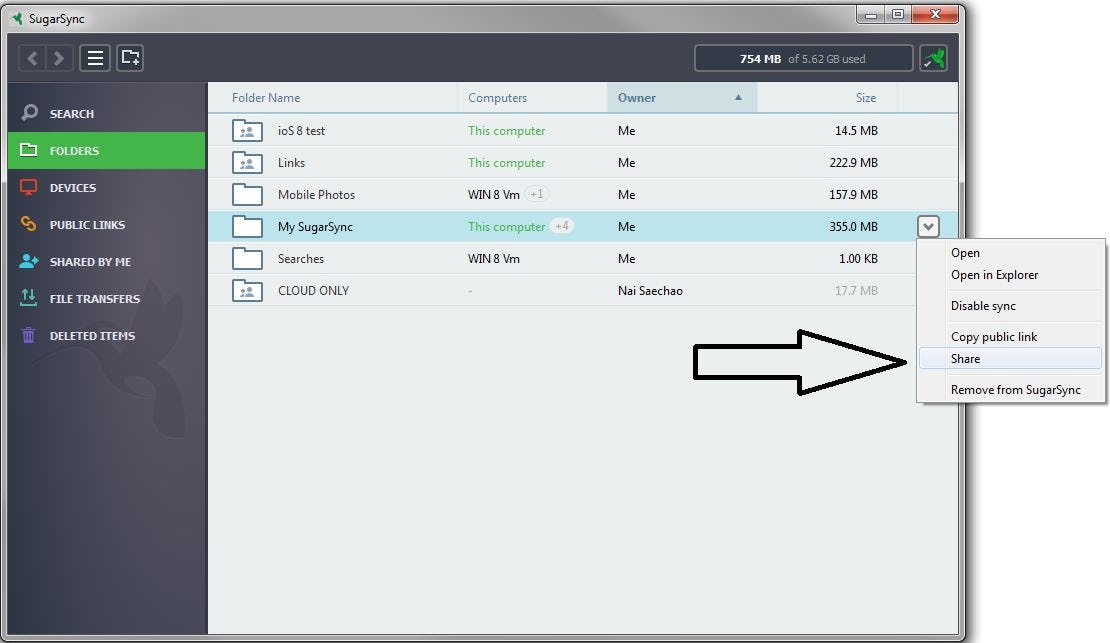1110x643 pixels.
Task: Expand the +4 computers badge for My SugarSync
Action: 561,226
